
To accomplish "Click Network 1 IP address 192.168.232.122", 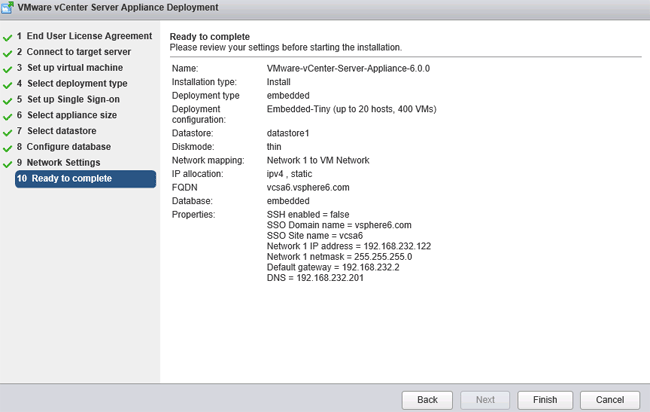I will click(349, 246).
